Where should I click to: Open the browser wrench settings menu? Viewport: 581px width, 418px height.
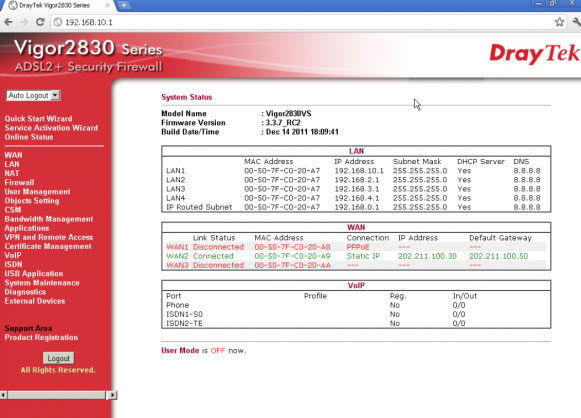click(x=577, y=22)
